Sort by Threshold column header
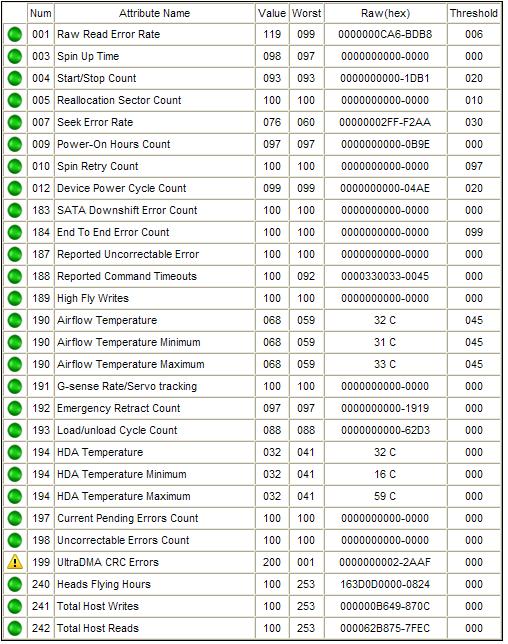The width and height of the screenshot is (508, 644). click(474, 13)
